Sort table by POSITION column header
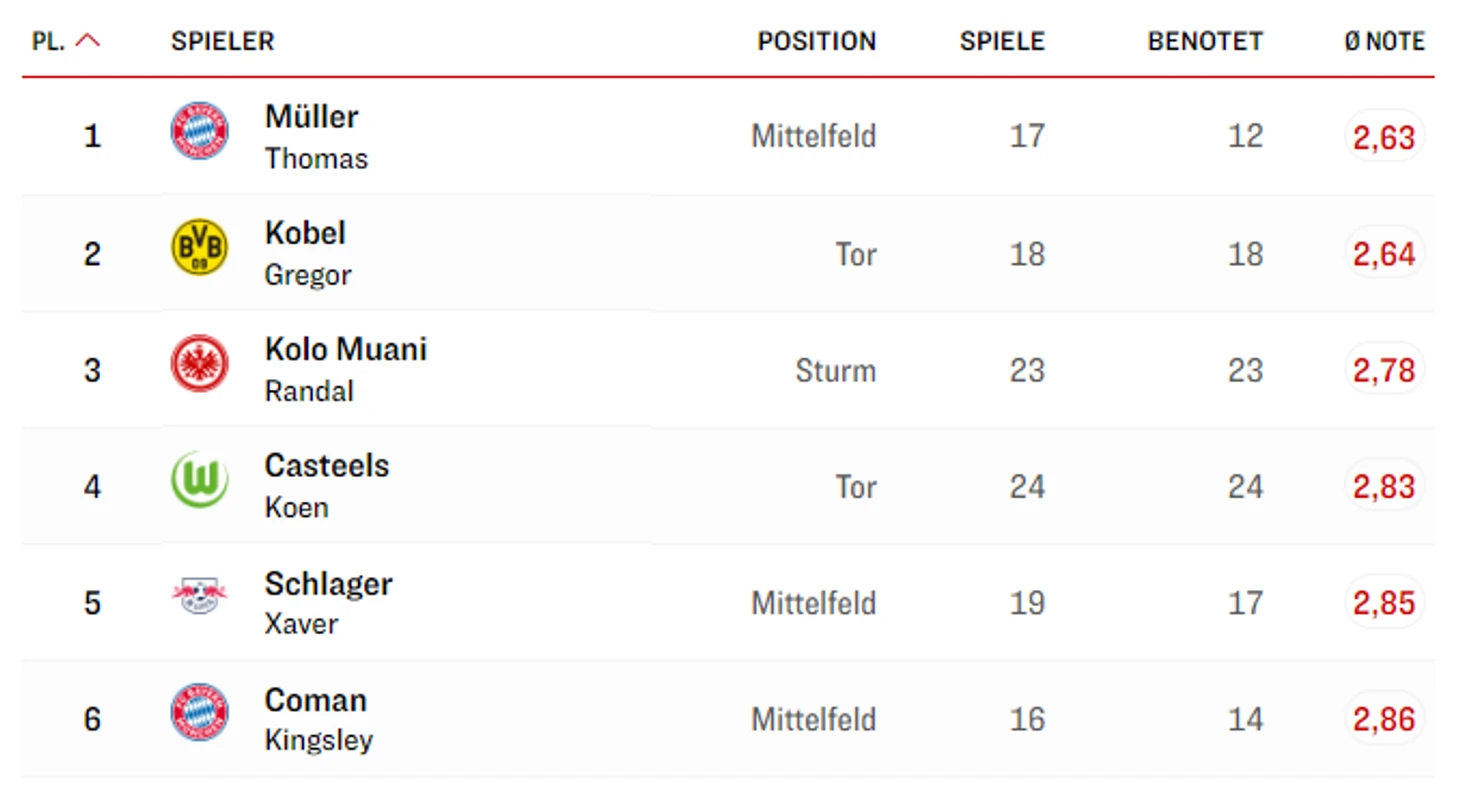 click(816, 42)
